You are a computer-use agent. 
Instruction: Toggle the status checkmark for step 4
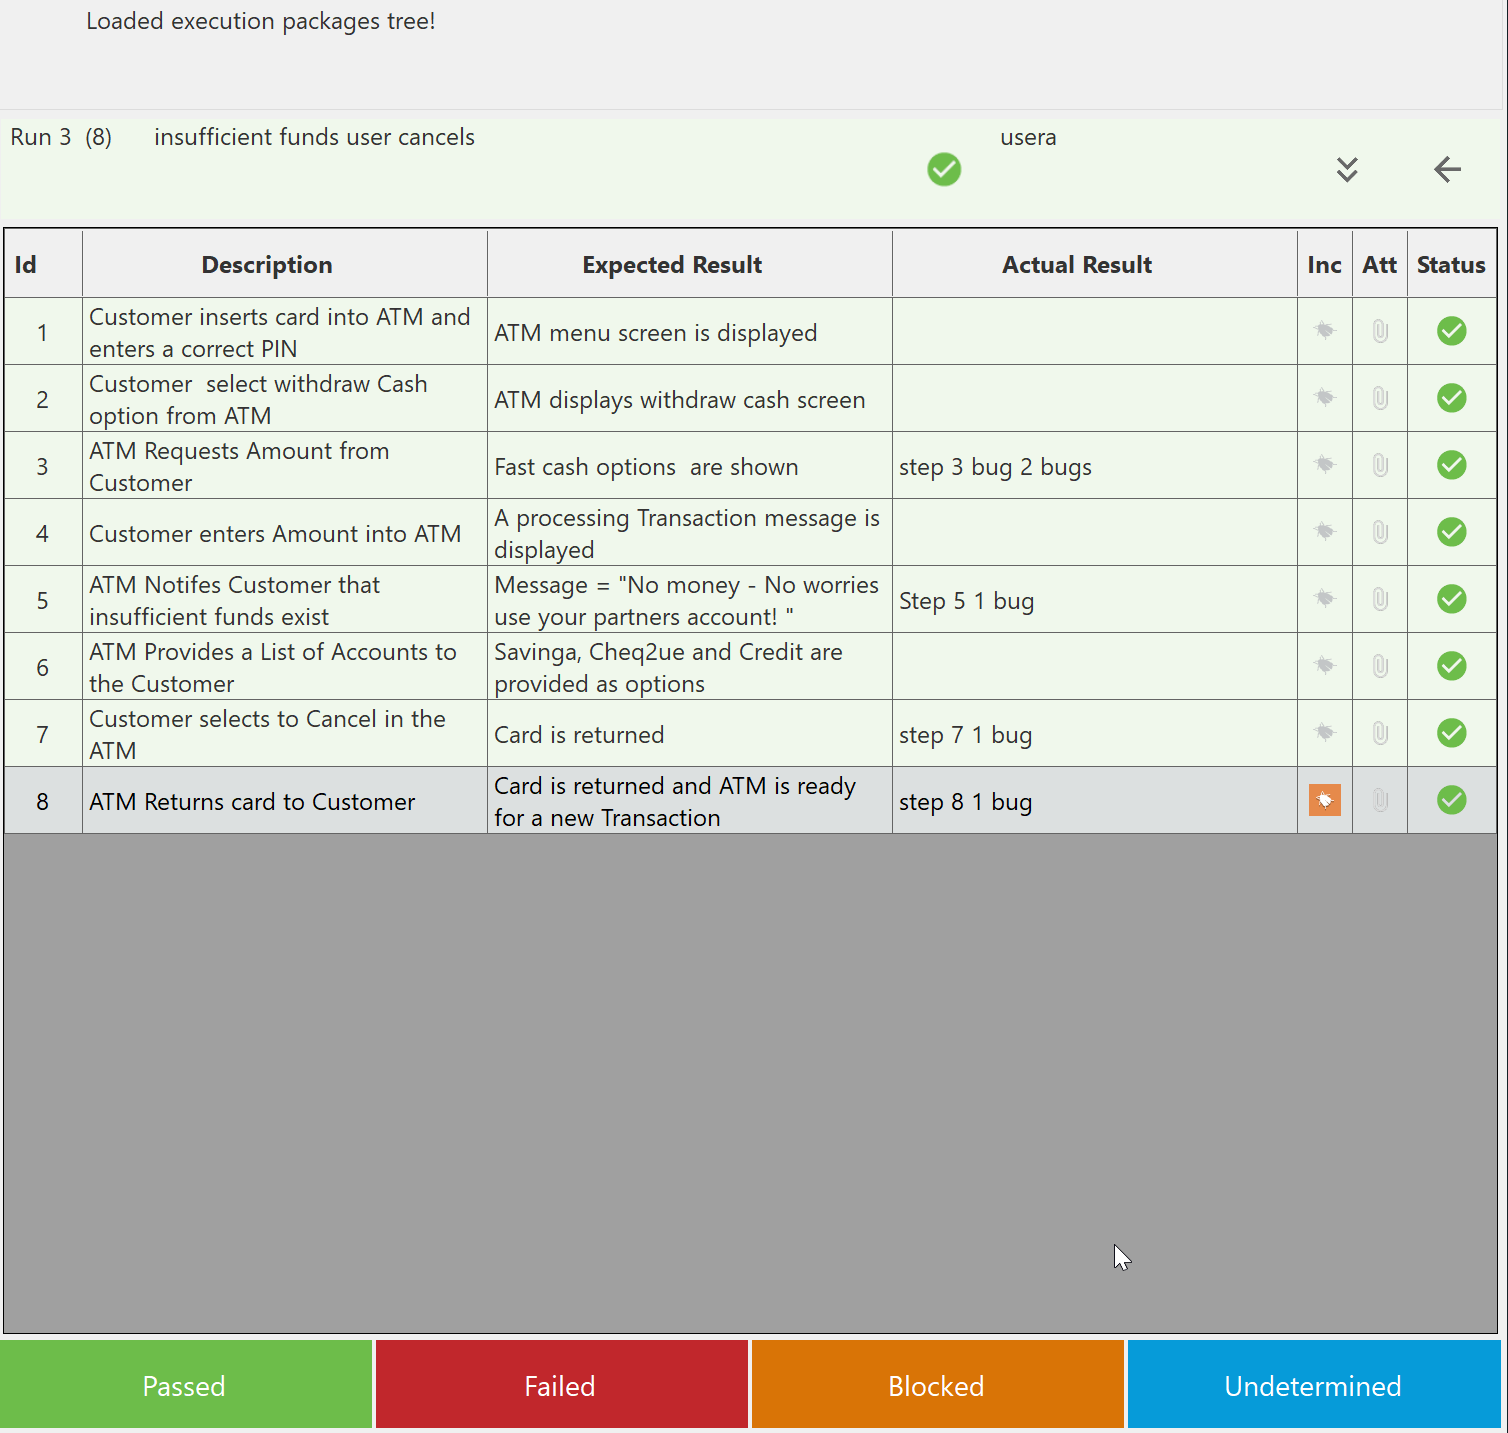coord(1451,532)
